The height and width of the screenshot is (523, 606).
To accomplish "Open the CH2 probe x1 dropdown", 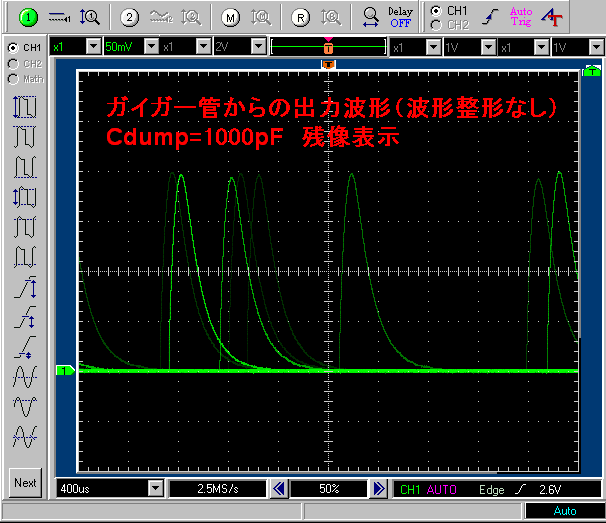I will [204, 46].
